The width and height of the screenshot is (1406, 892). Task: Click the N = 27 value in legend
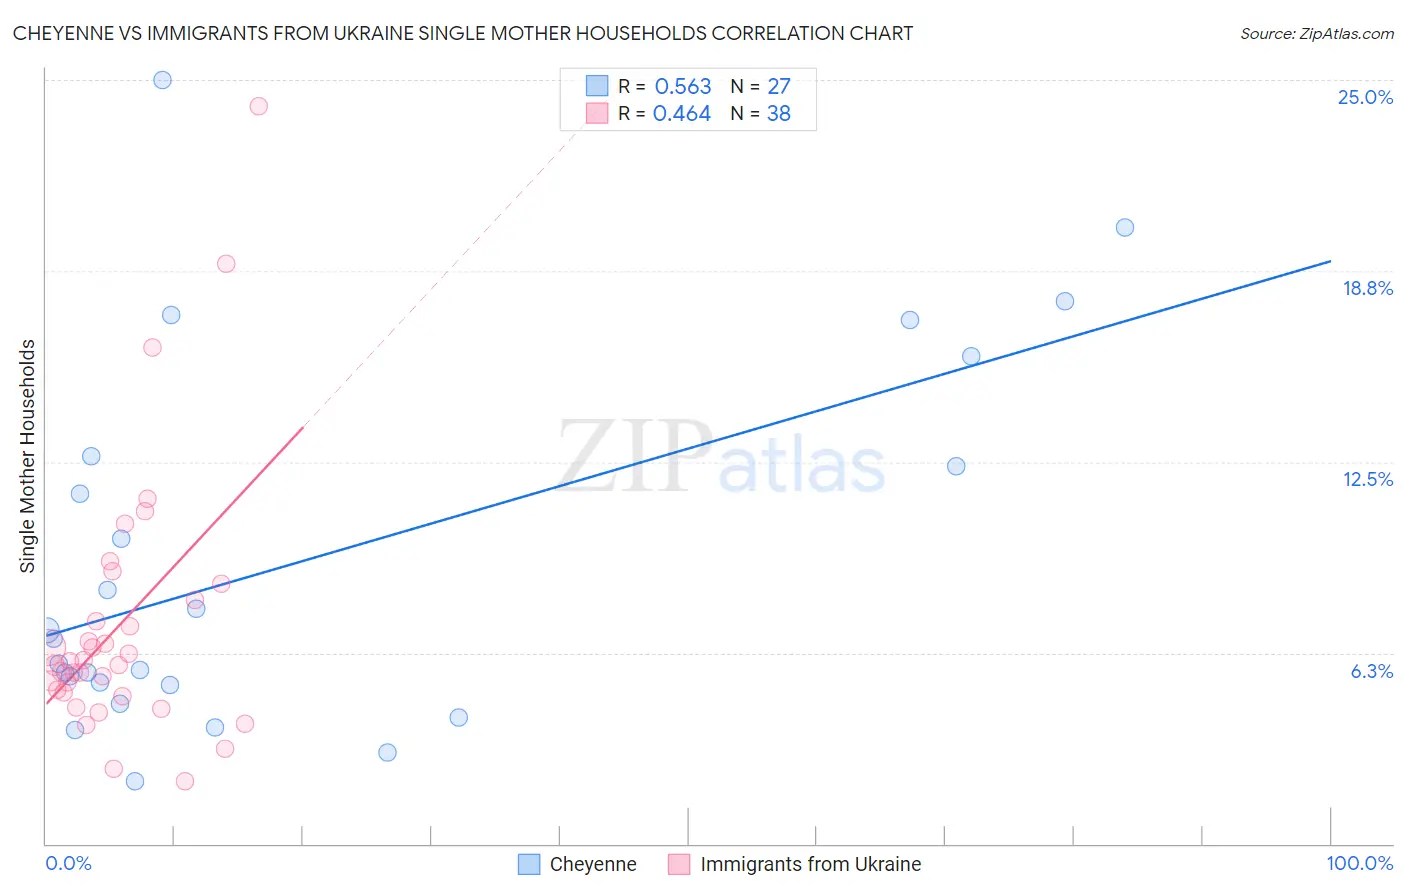(760, 86)
